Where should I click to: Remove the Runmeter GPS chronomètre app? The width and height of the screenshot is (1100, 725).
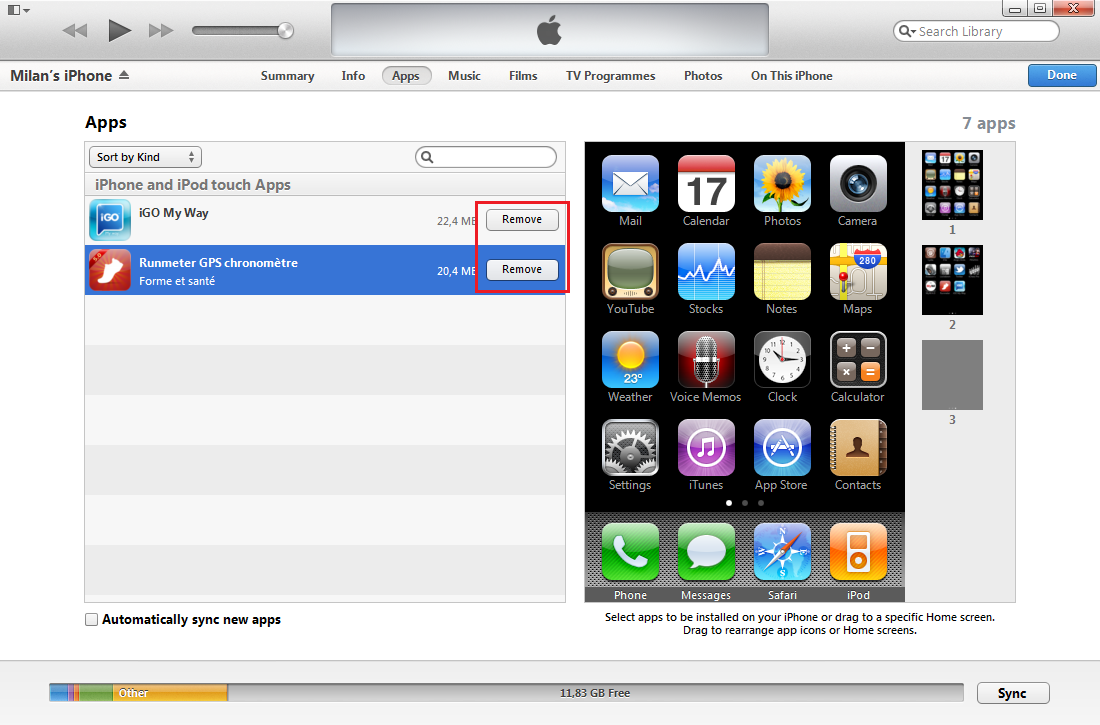click(522, 270)
